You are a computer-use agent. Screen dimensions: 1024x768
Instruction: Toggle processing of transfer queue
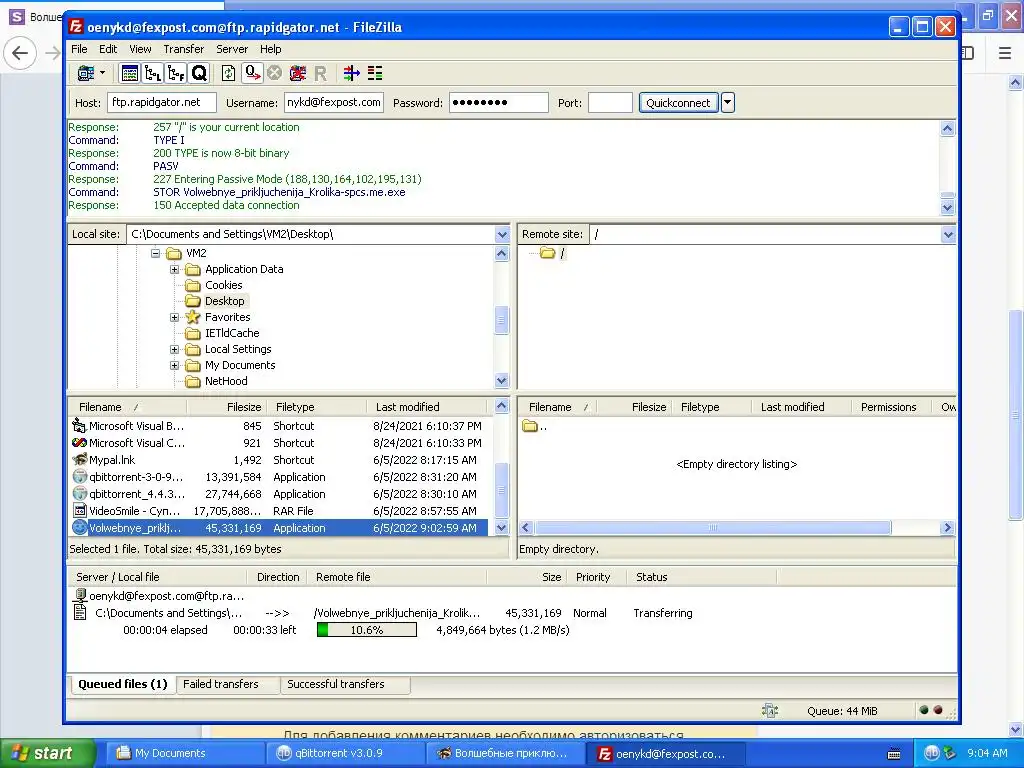coord(251,73)
